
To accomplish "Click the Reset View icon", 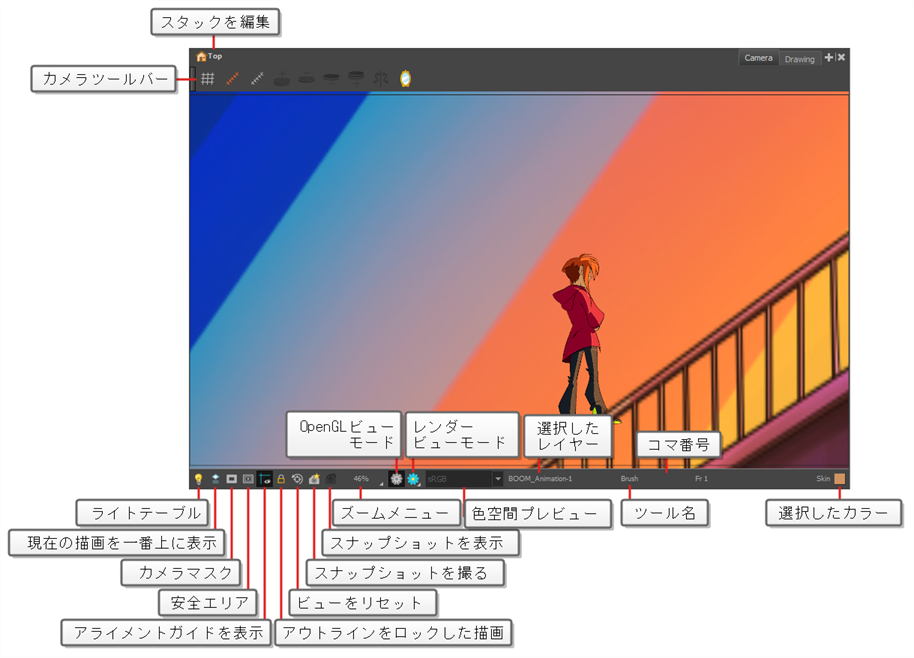I will point(297,479).
